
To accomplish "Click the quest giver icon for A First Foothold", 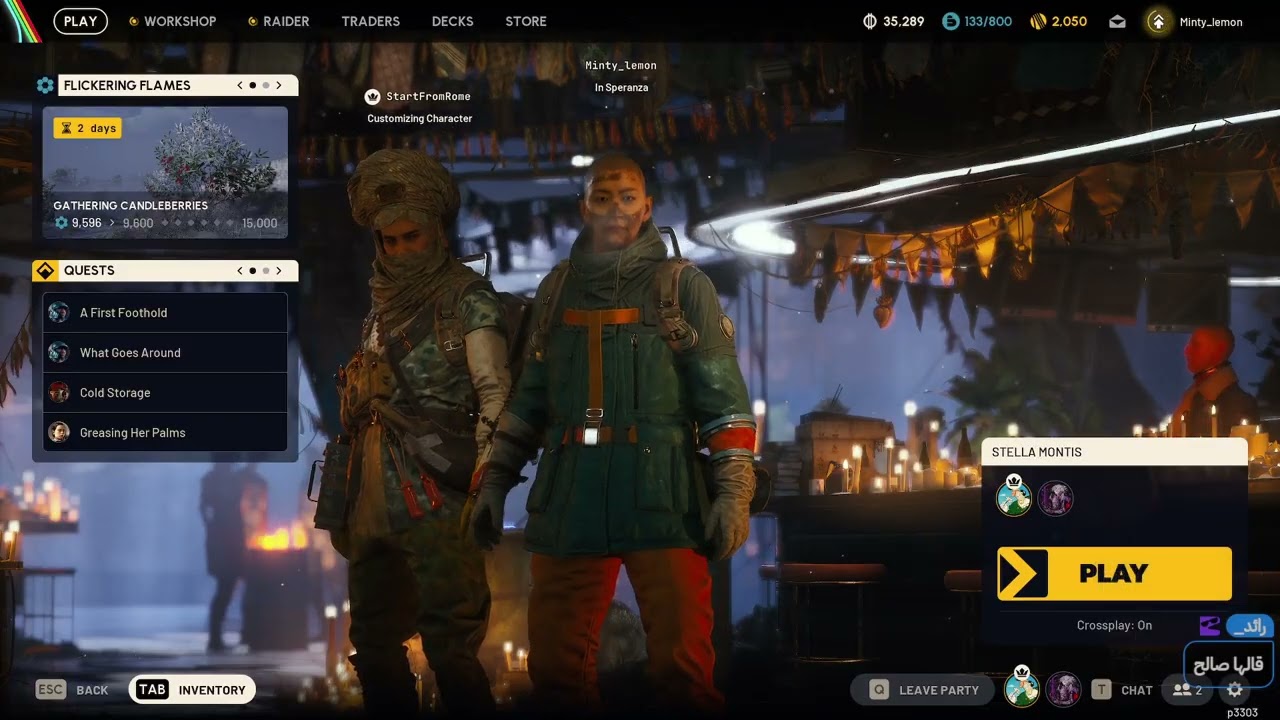I will point(59,312).
